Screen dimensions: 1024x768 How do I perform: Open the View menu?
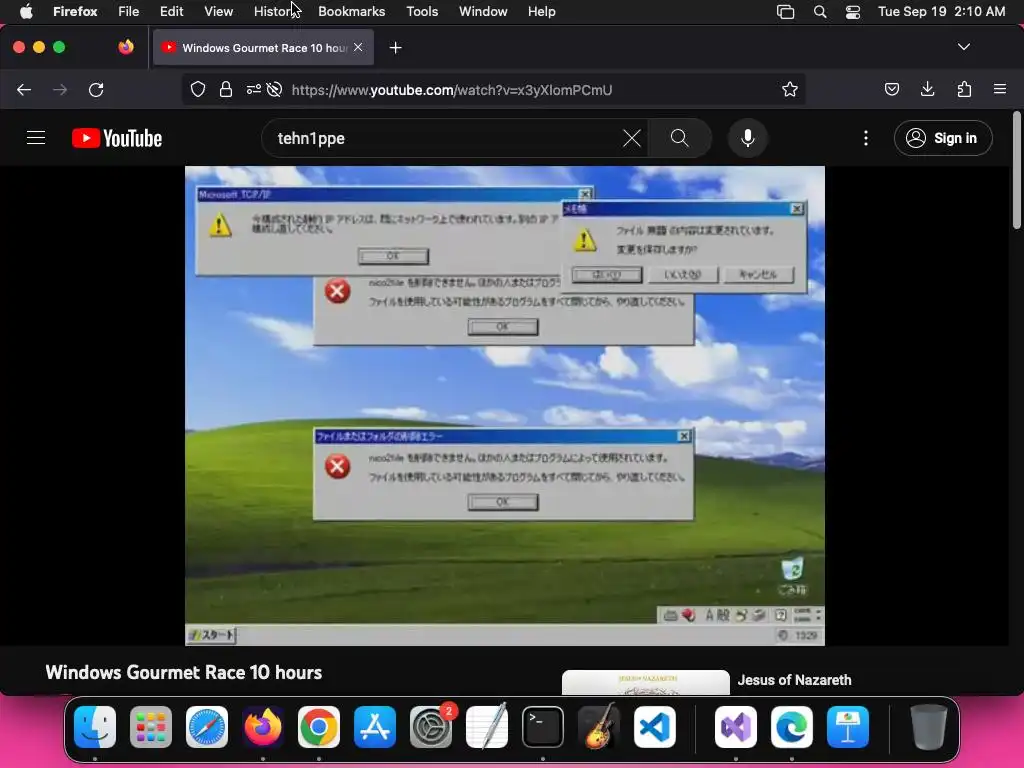click(218, 12)
